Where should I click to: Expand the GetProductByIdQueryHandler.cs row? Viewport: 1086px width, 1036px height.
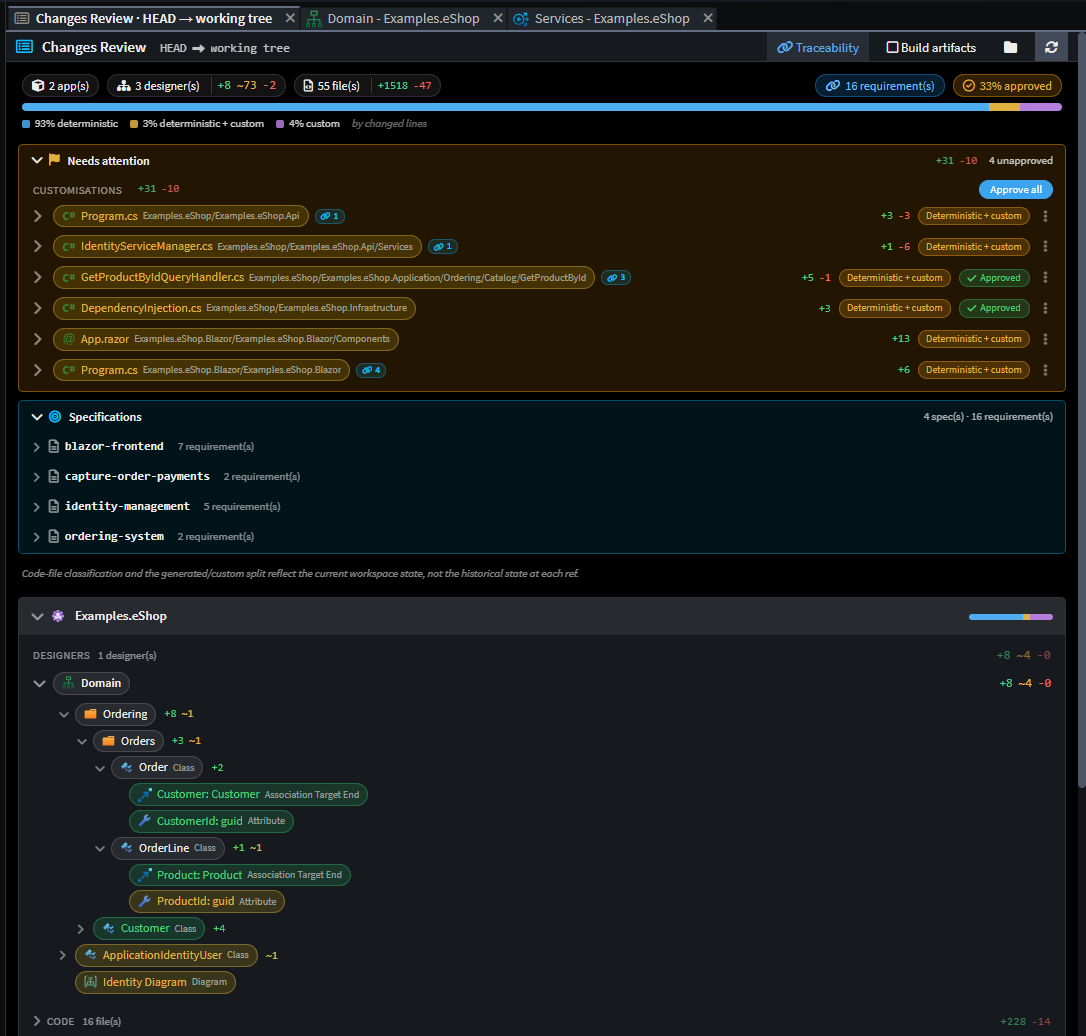(x=37, y=277)
